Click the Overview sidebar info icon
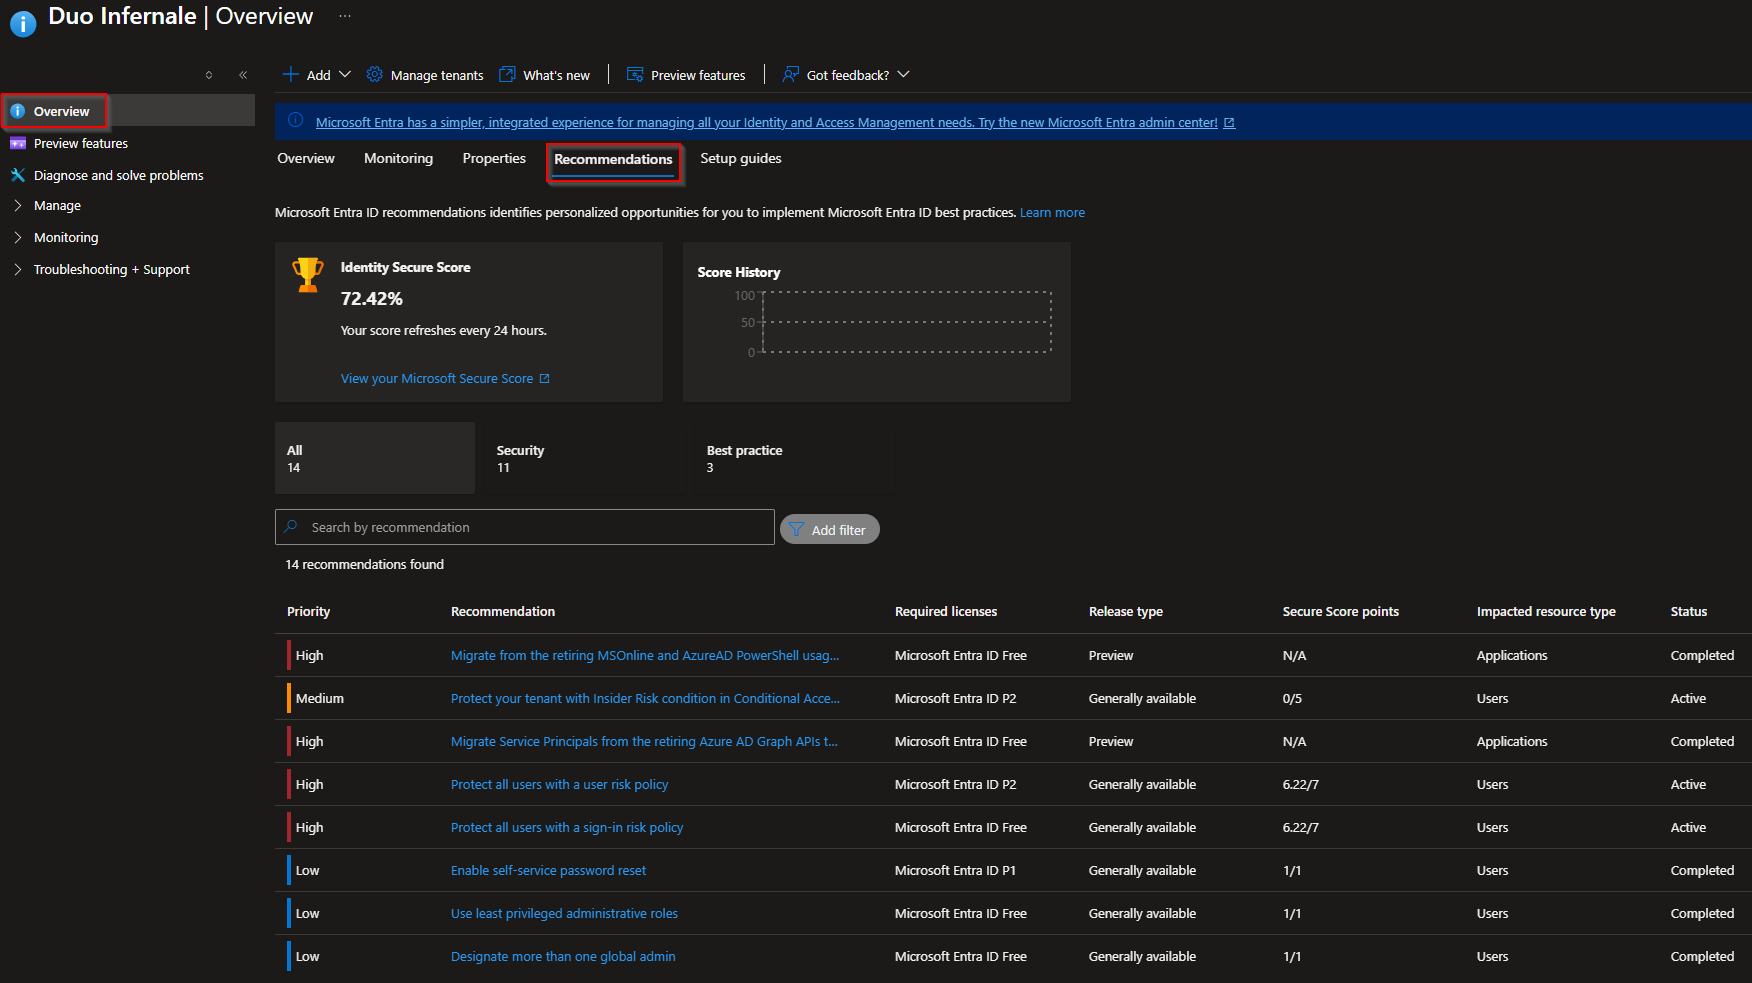Image resolution: width=1752 pixels, height=983 pixels. click(x=18, y=111)
